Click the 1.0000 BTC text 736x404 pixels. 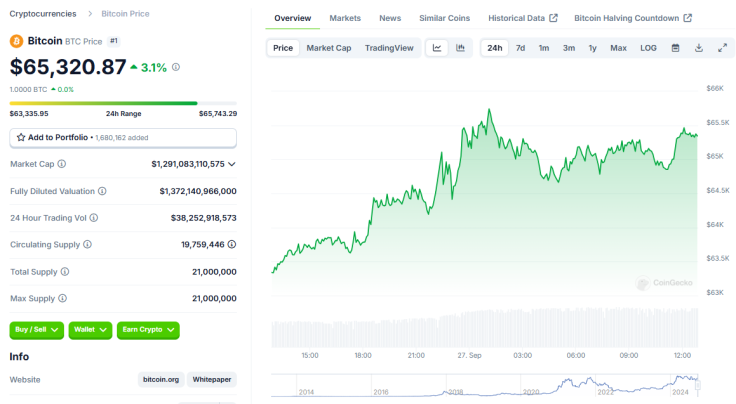pyautogui.click(x=29, y=89)
